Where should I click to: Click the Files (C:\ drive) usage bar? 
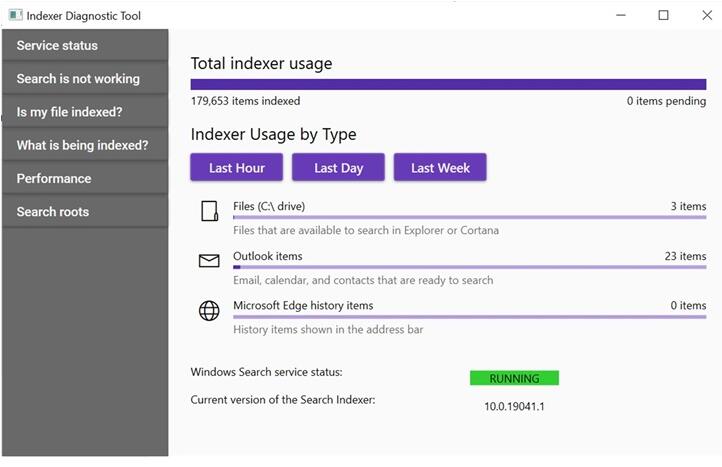coord(470,217)
